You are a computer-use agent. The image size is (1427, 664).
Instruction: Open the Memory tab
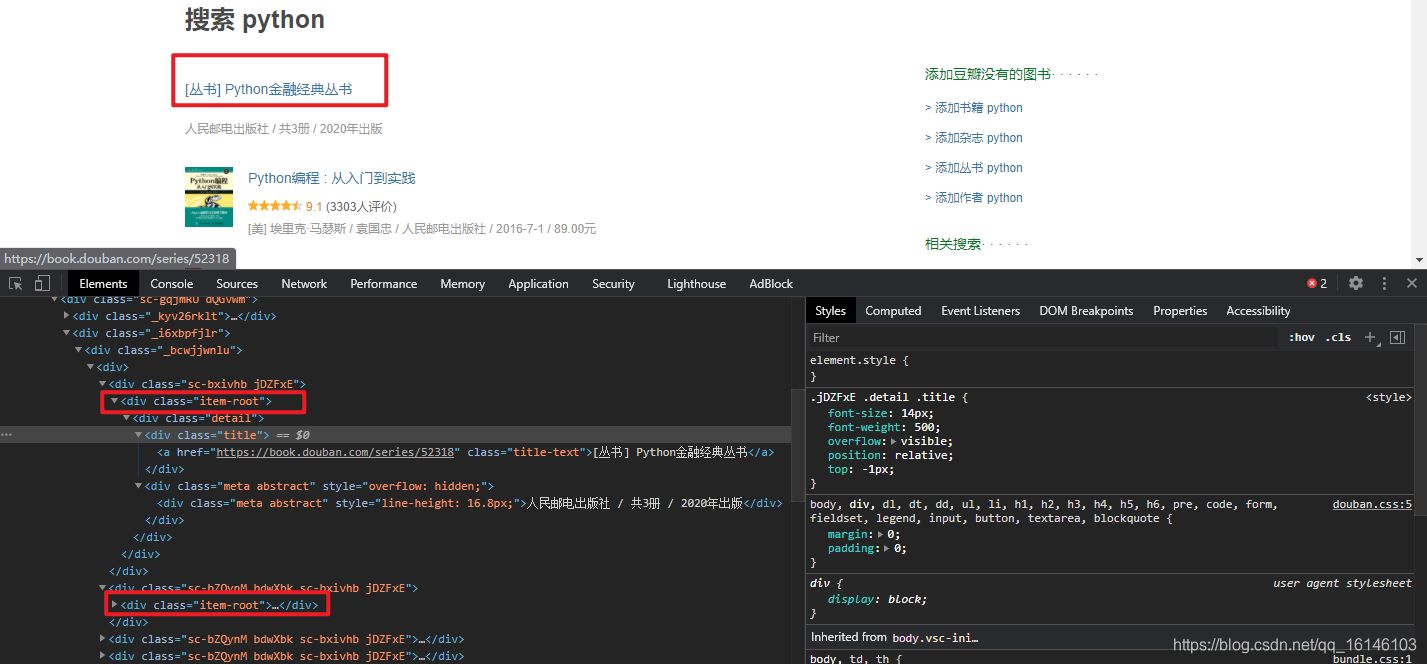pos(462,284)
